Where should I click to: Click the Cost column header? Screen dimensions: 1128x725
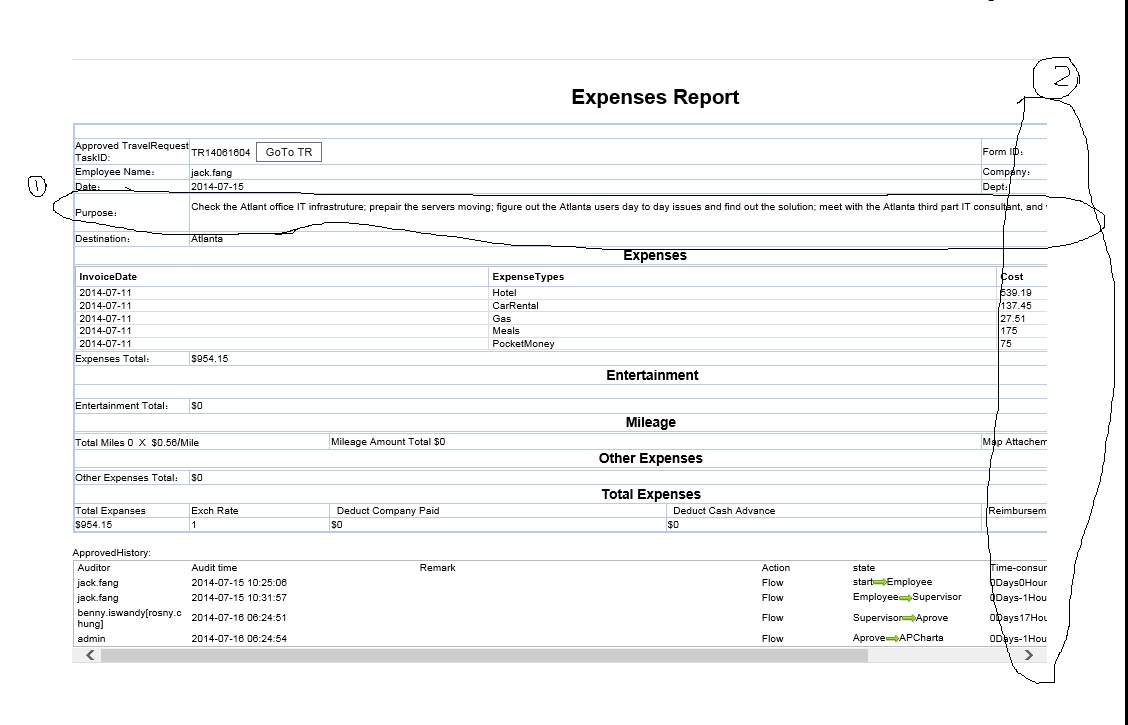tap(1011, 277)
